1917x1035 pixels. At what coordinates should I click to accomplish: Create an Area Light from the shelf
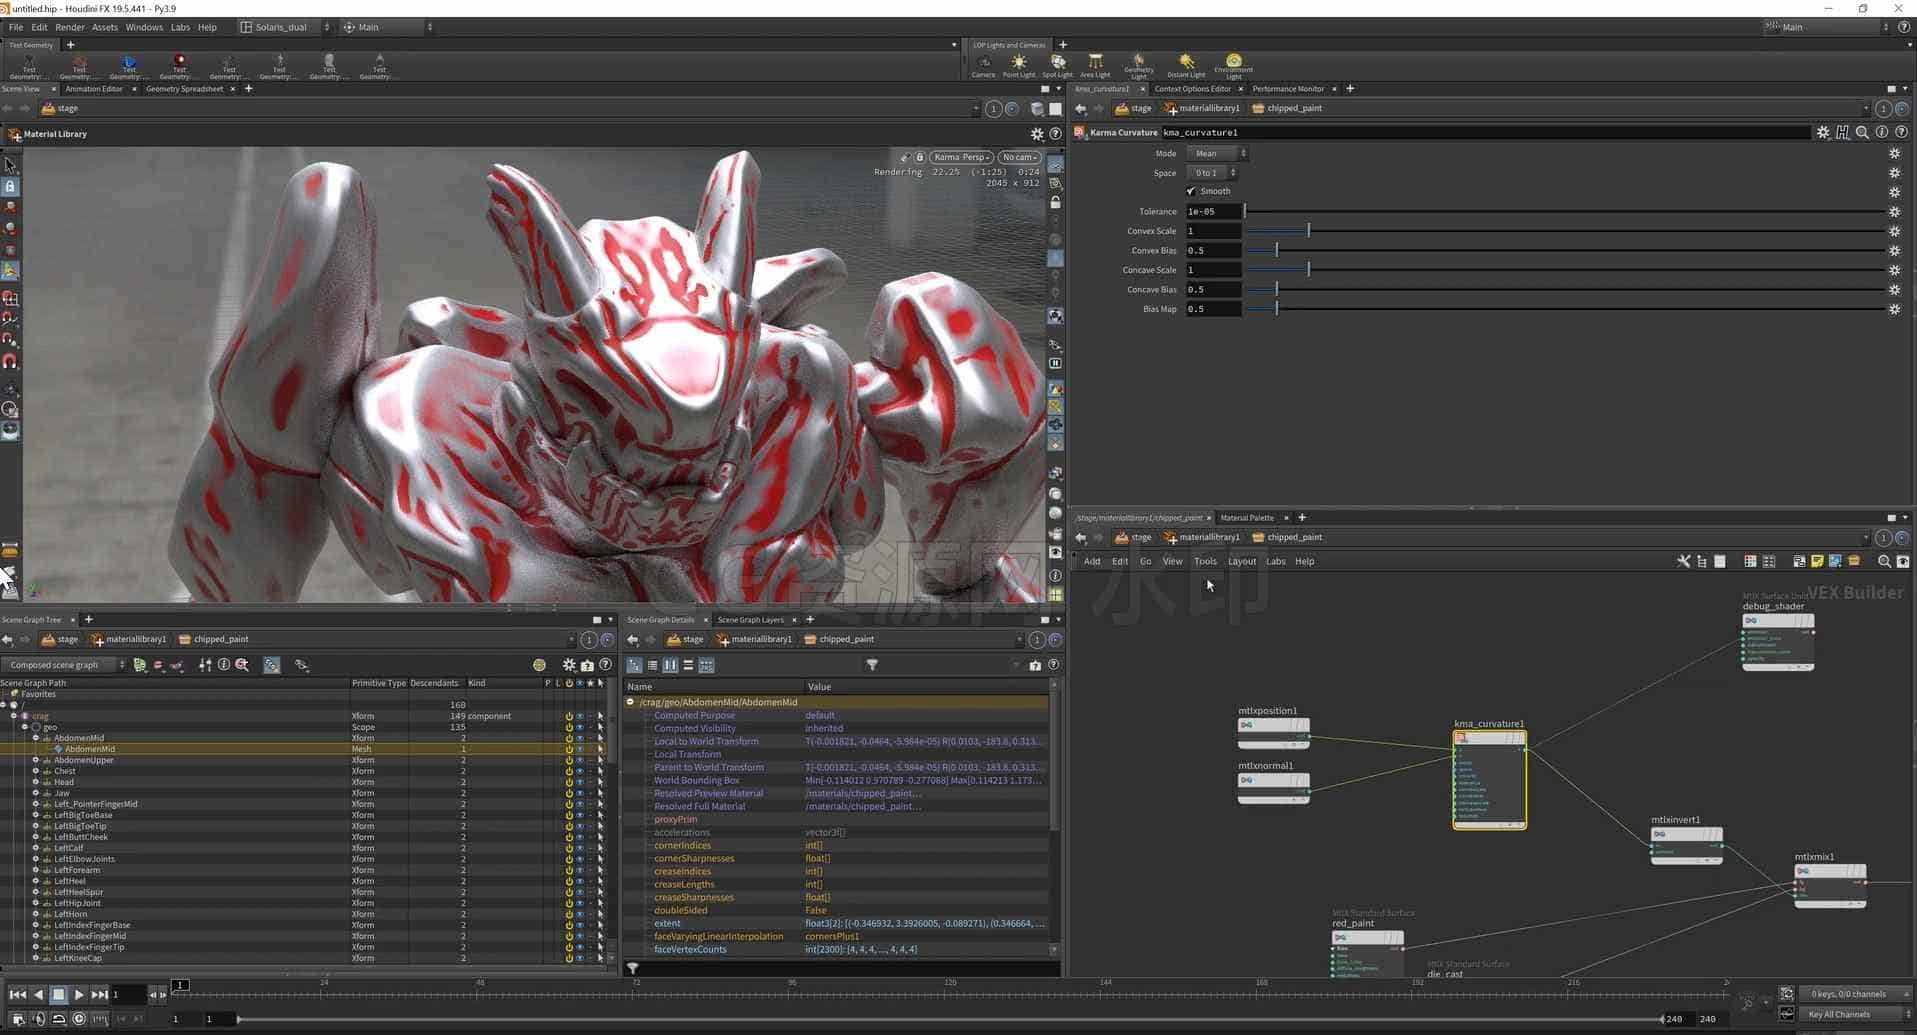point(1095,66)
